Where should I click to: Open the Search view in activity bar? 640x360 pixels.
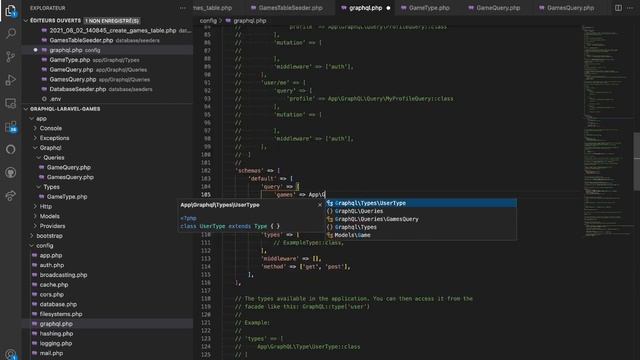coord(11,33)
